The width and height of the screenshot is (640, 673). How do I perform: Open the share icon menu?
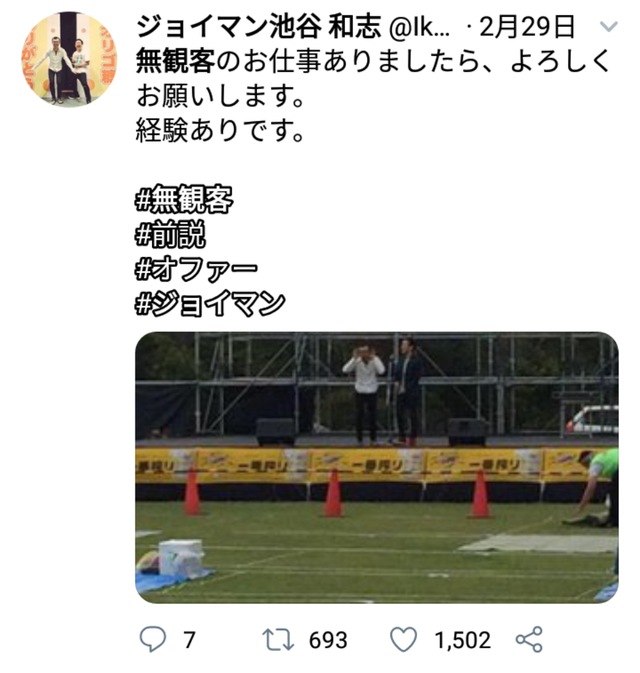pyautogui.click(x=529, y=640)
